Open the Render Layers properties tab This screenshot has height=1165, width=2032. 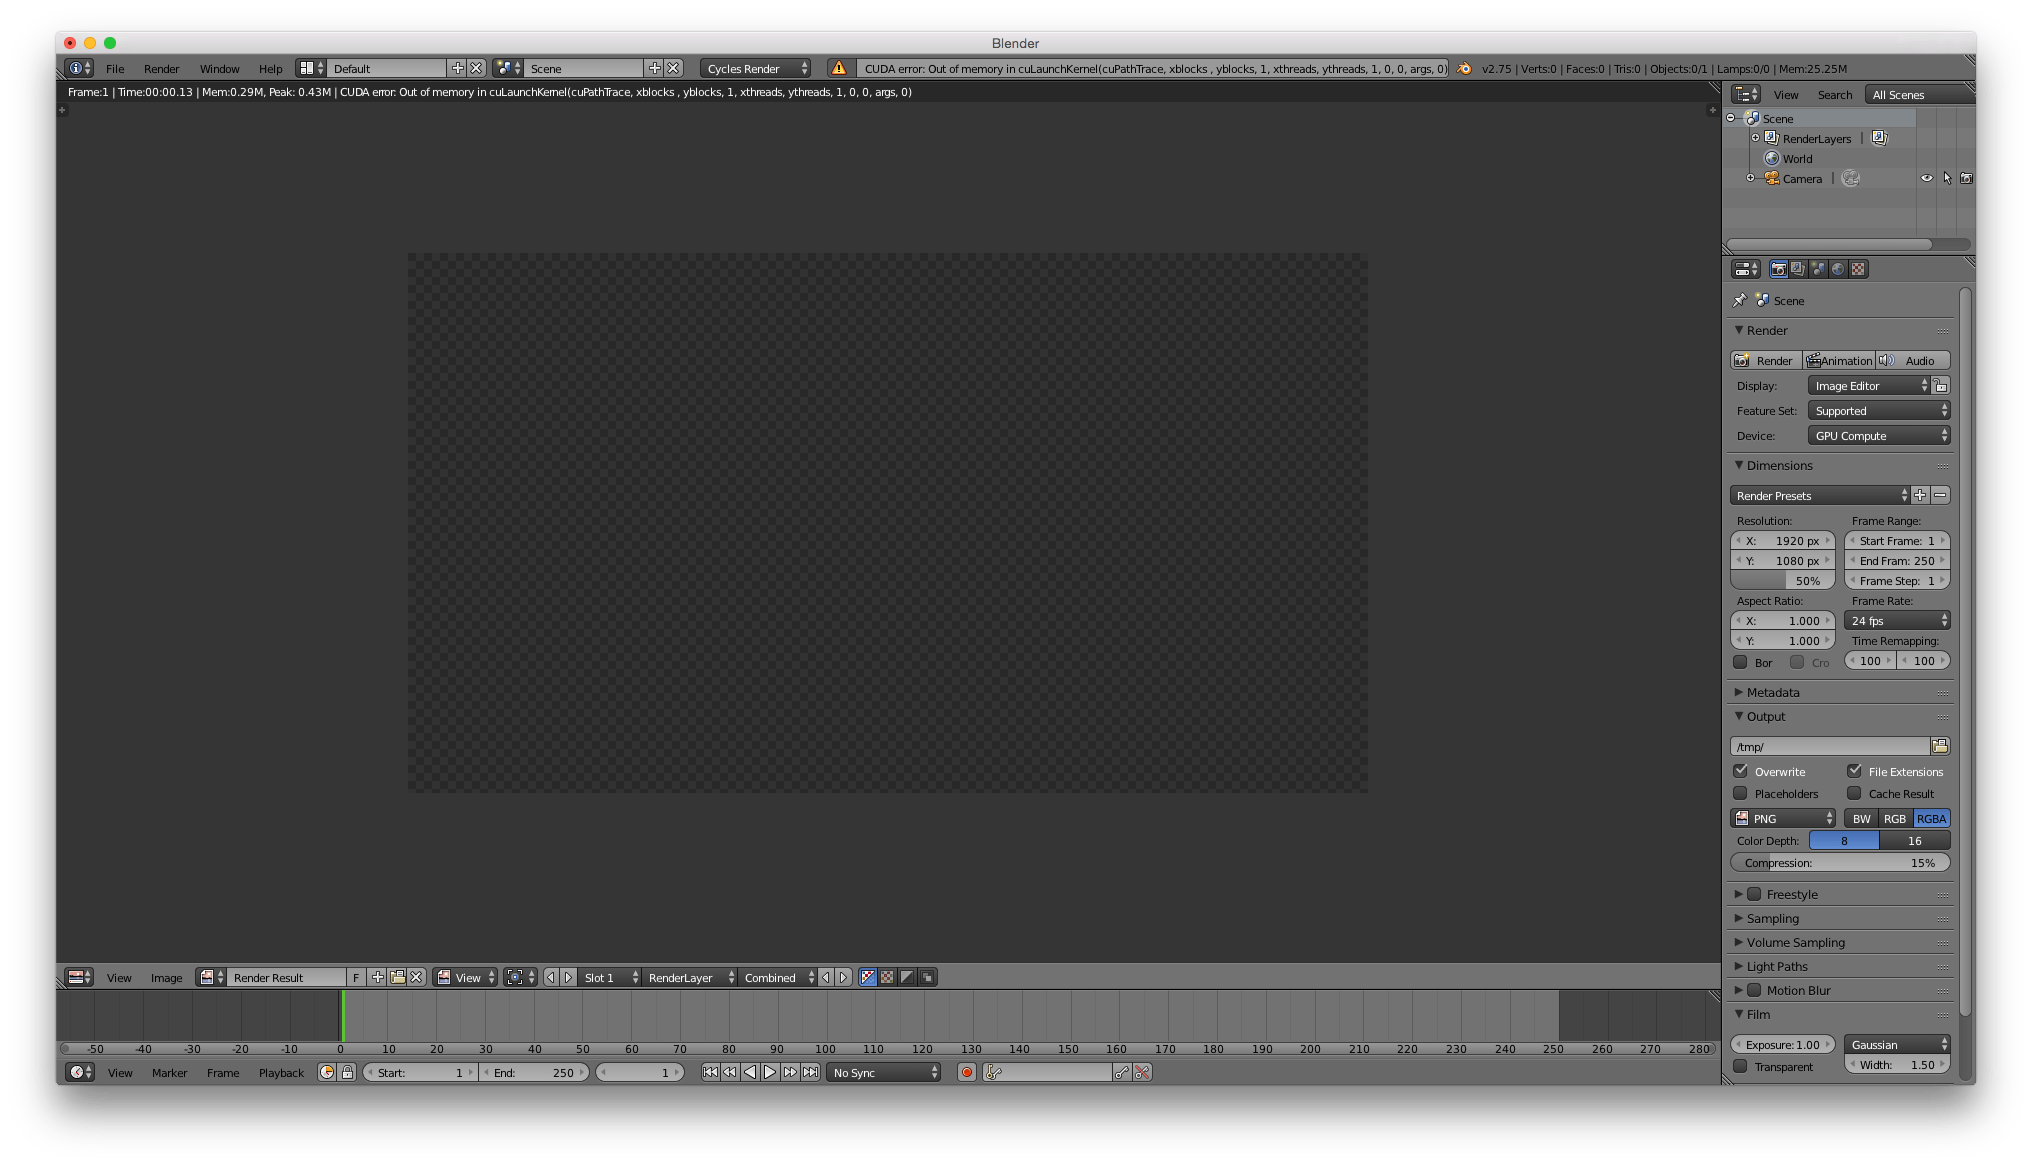(1799, 268)
